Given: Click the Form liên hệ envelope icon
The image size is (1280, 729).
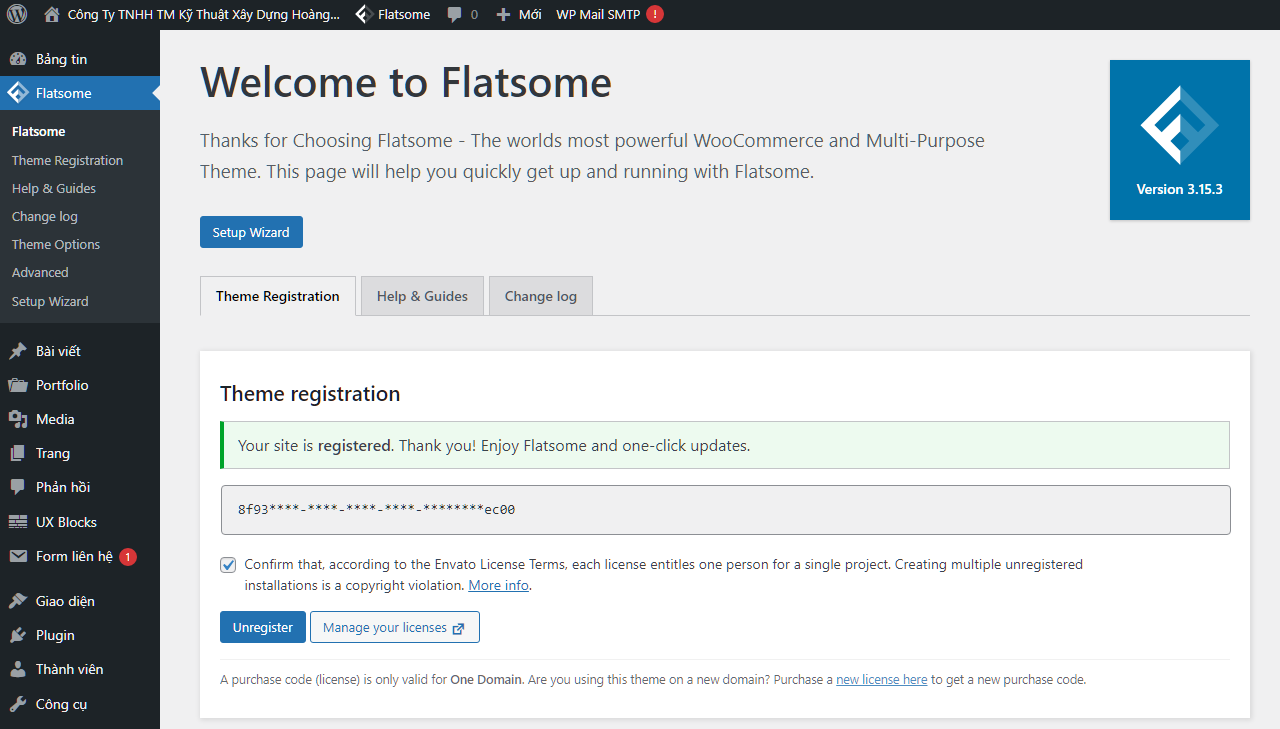Looking at the screenshot, I should (17, 556).
